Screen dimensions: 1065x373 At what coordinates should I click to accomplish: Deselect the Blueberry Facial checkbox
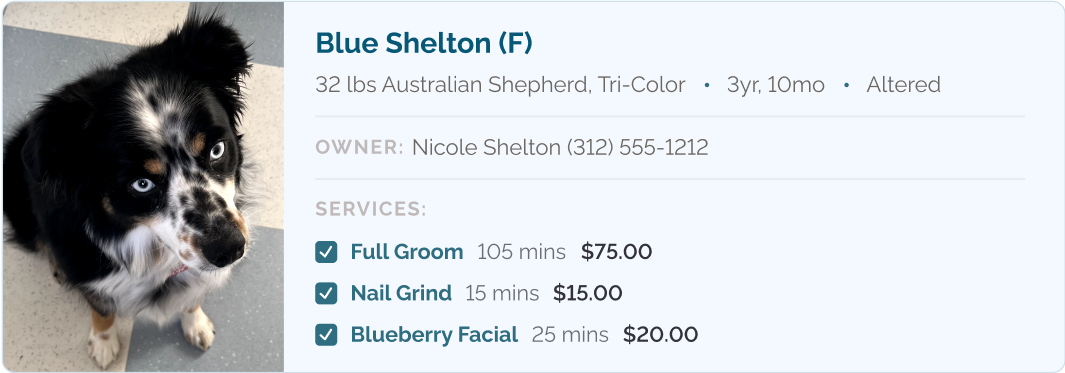point(326,335)
